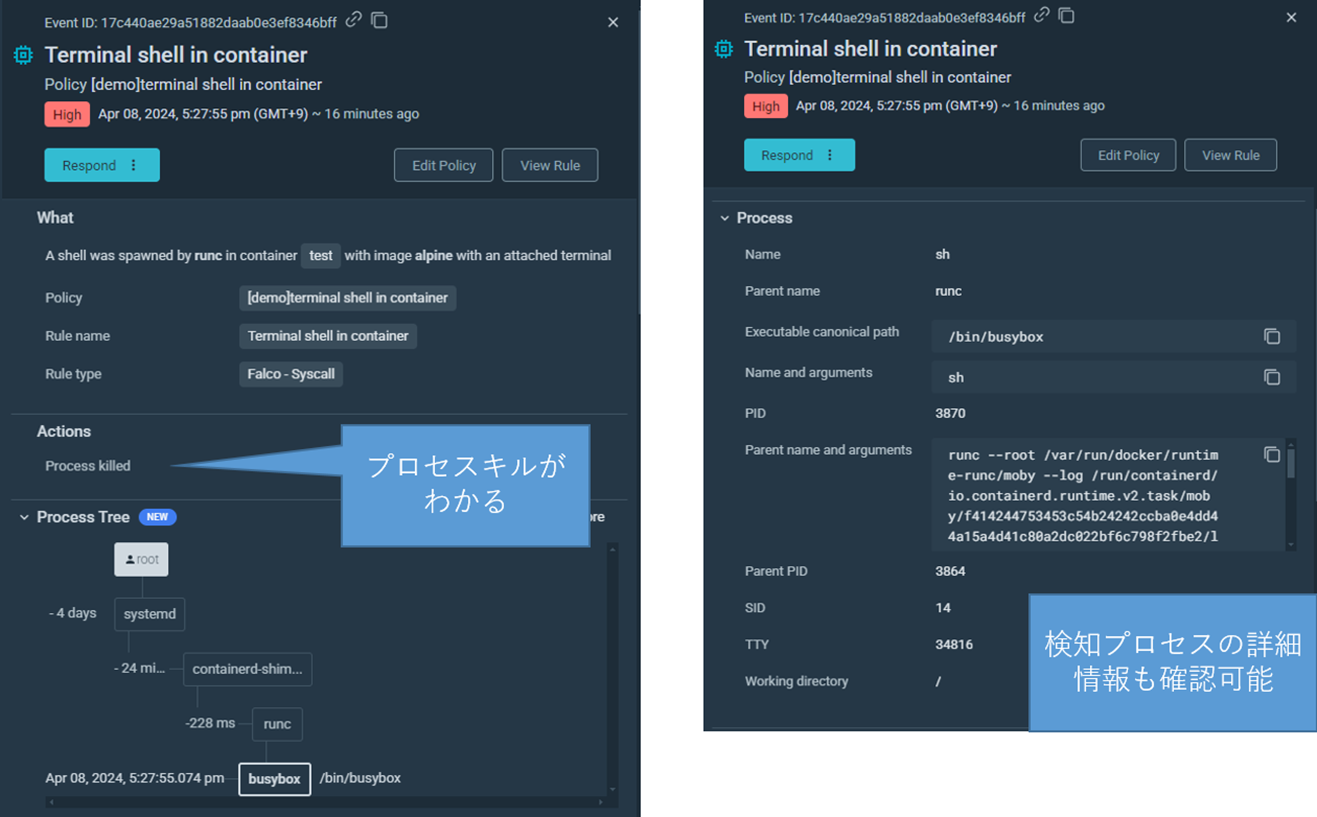
Task: Click the event type hexagon icon beside the title
Action: coord(22,55)
